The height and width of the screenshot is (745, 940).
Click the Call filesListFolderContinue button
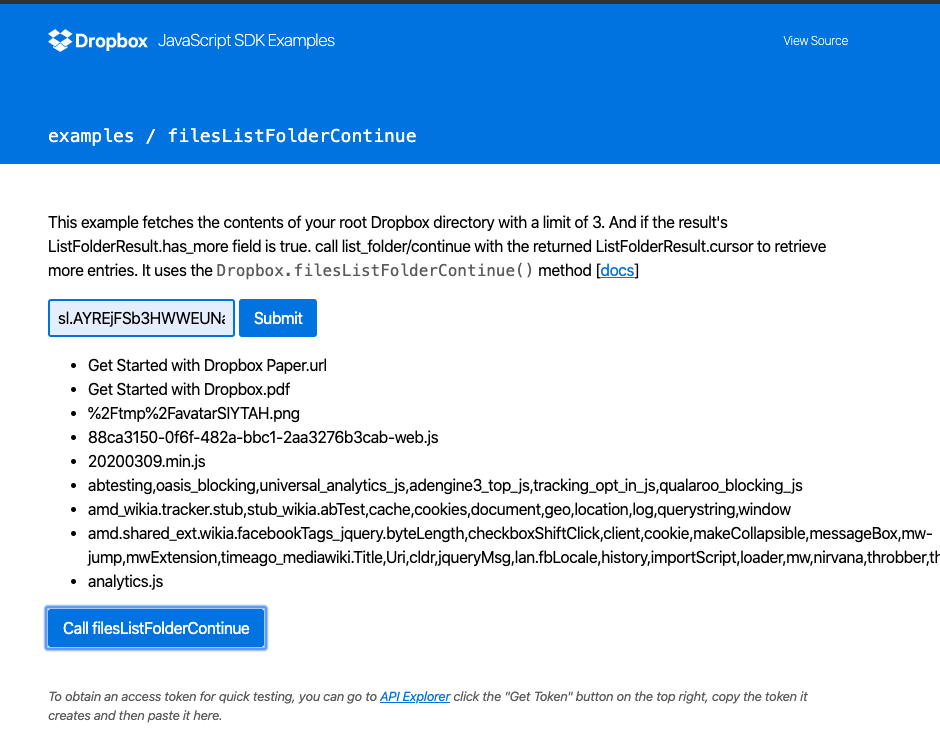[156, 628]
